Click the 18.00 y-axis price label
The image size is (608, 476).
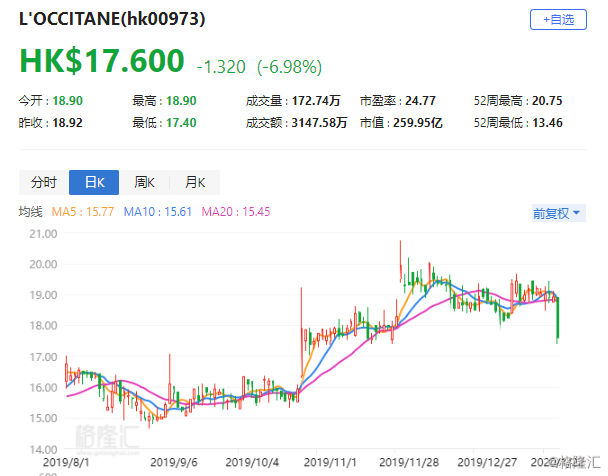click(43, 326)
